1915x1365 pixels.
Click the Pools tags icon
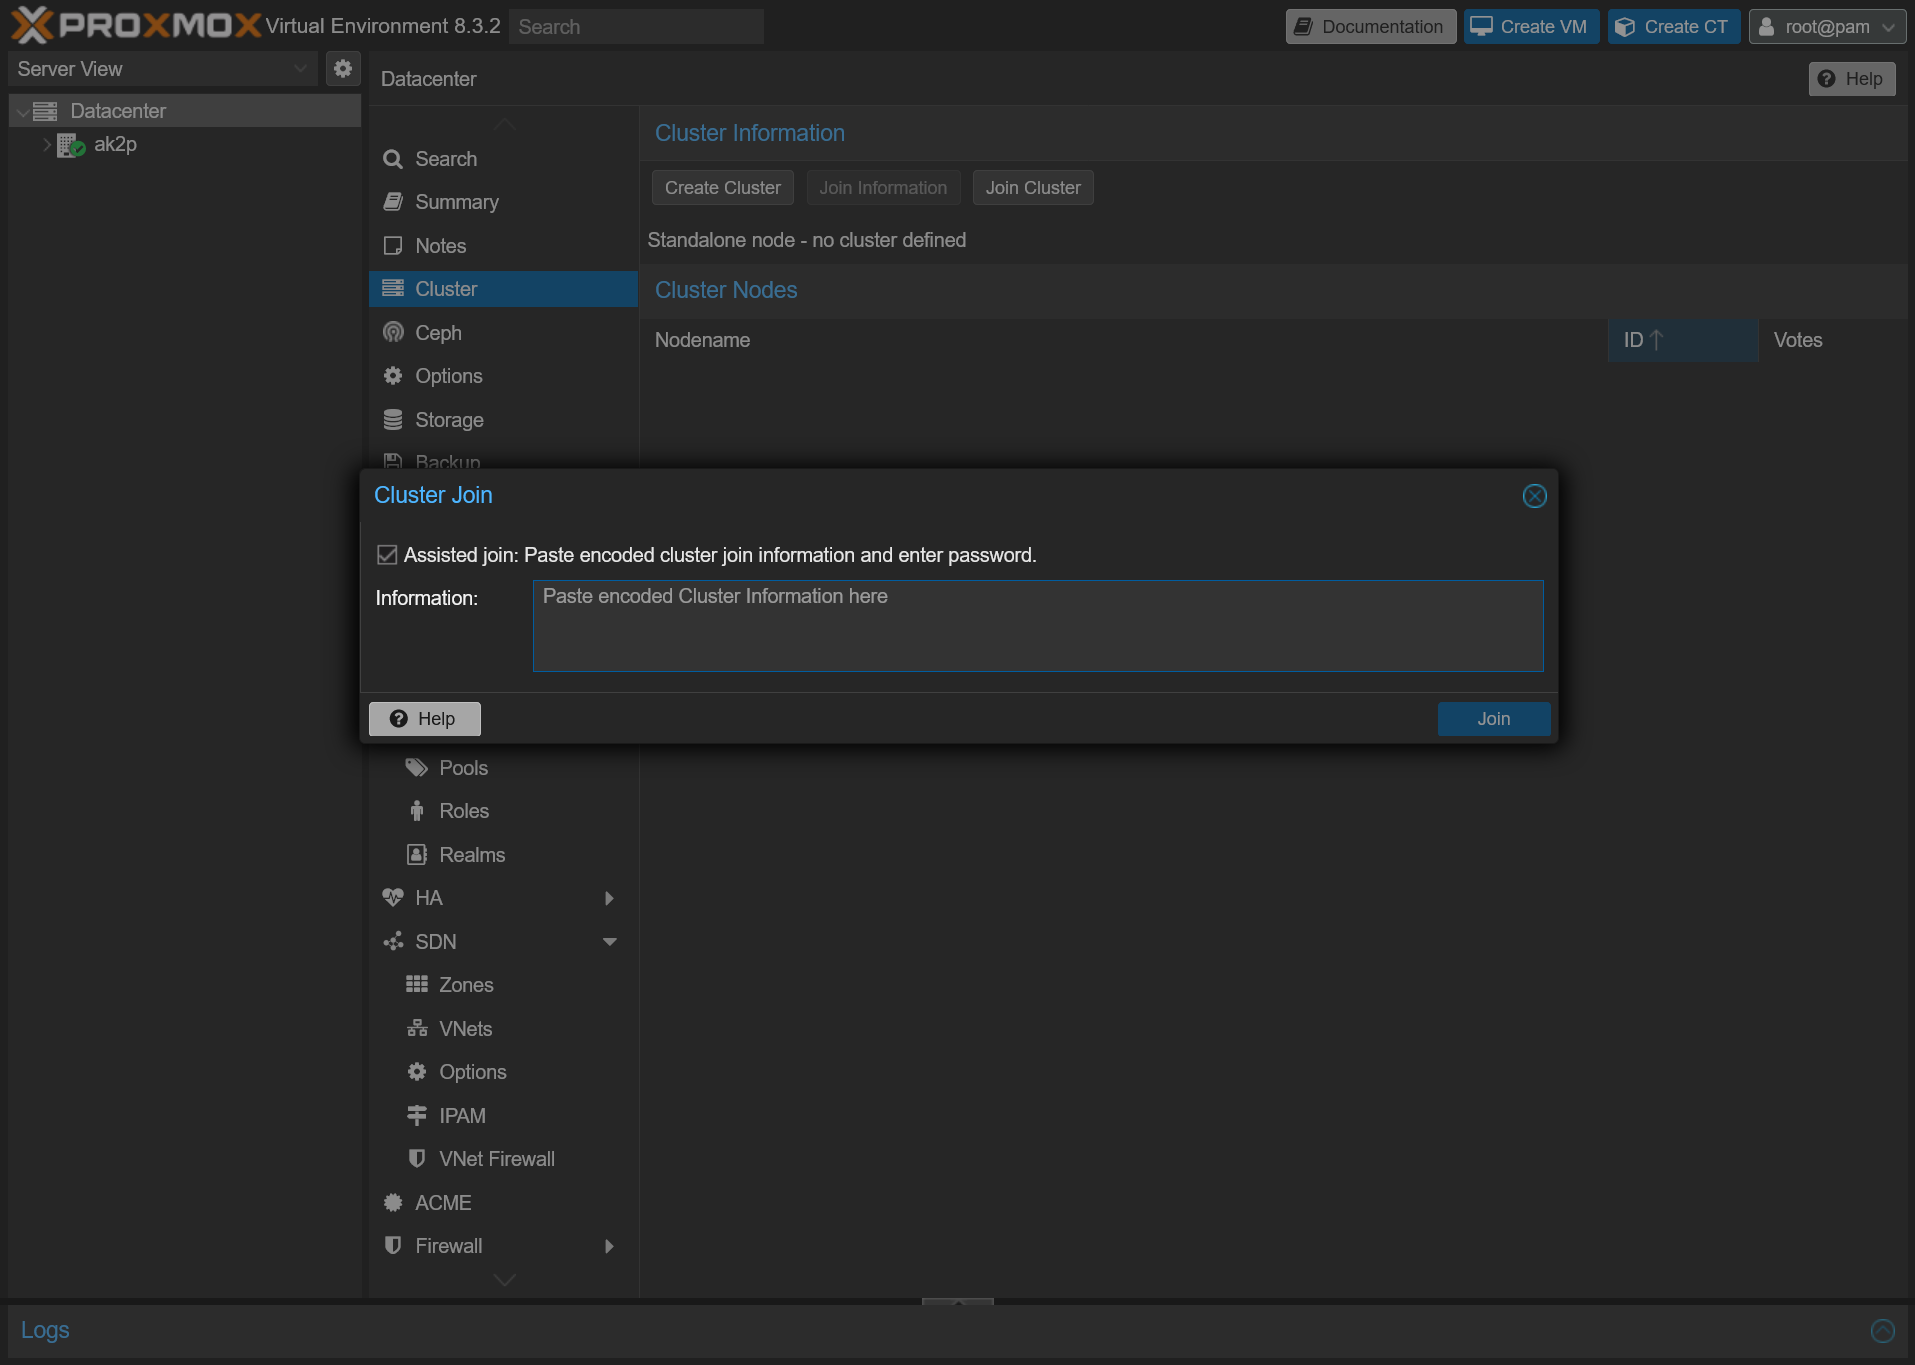[417, 768]
